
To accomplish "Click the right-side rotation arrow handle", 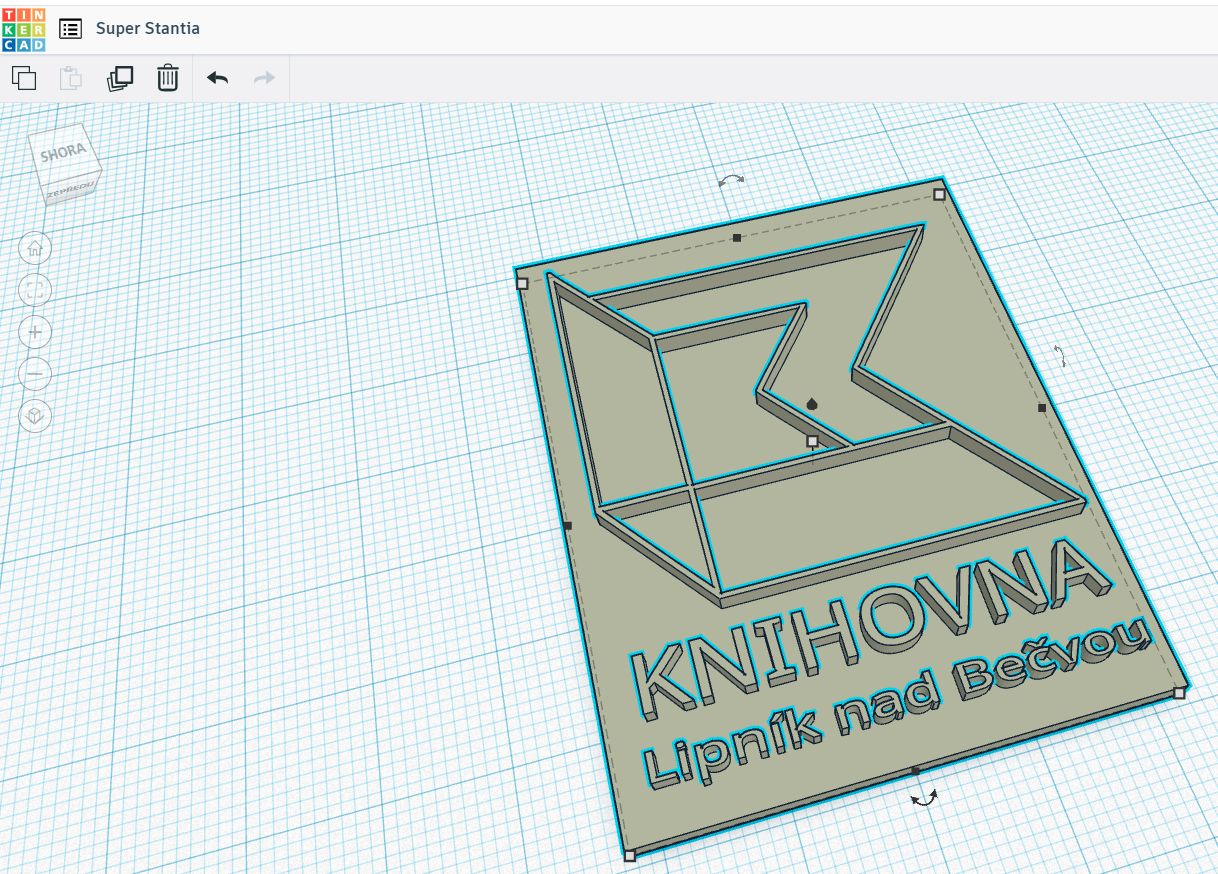I will tap(1061, 355).
